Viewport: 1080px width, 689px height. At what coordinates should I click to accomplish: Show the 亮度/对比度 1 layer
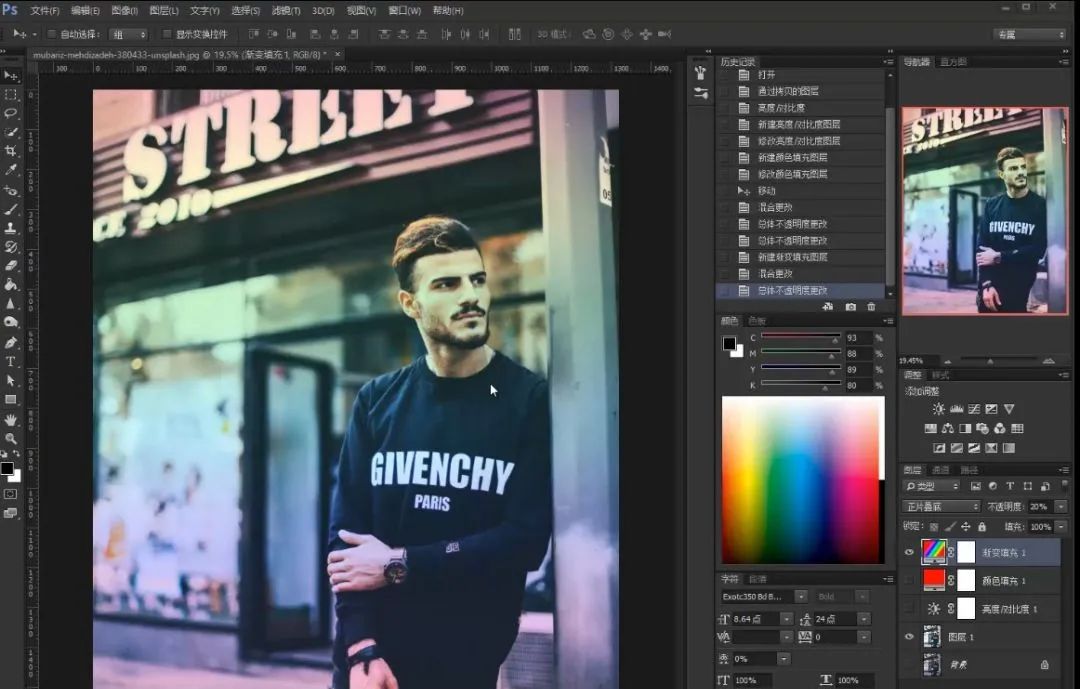(x=909, y=609)
